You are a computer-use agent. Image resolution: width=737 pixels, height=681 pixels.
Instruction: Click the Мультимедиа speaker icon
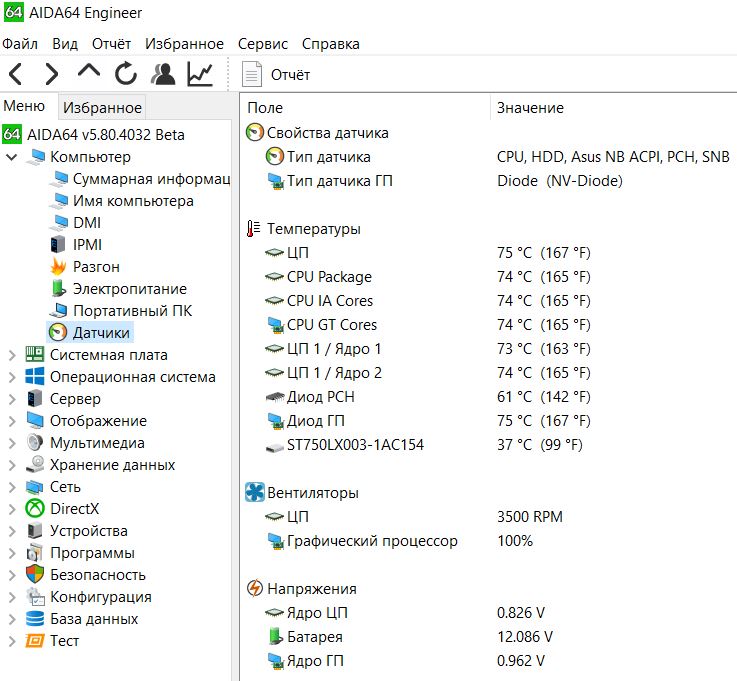[x=35, y=442]
